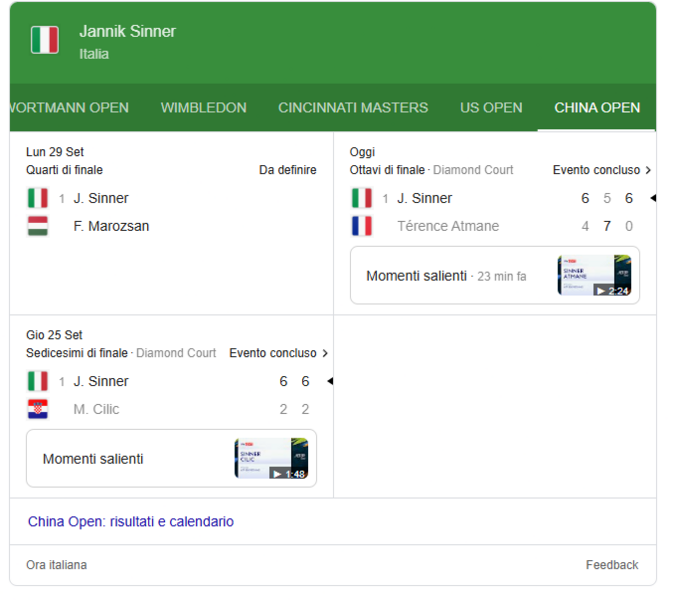Click France flag next to Térence Atmane
This screenshot has width=675, height=600.
(361, 226)
